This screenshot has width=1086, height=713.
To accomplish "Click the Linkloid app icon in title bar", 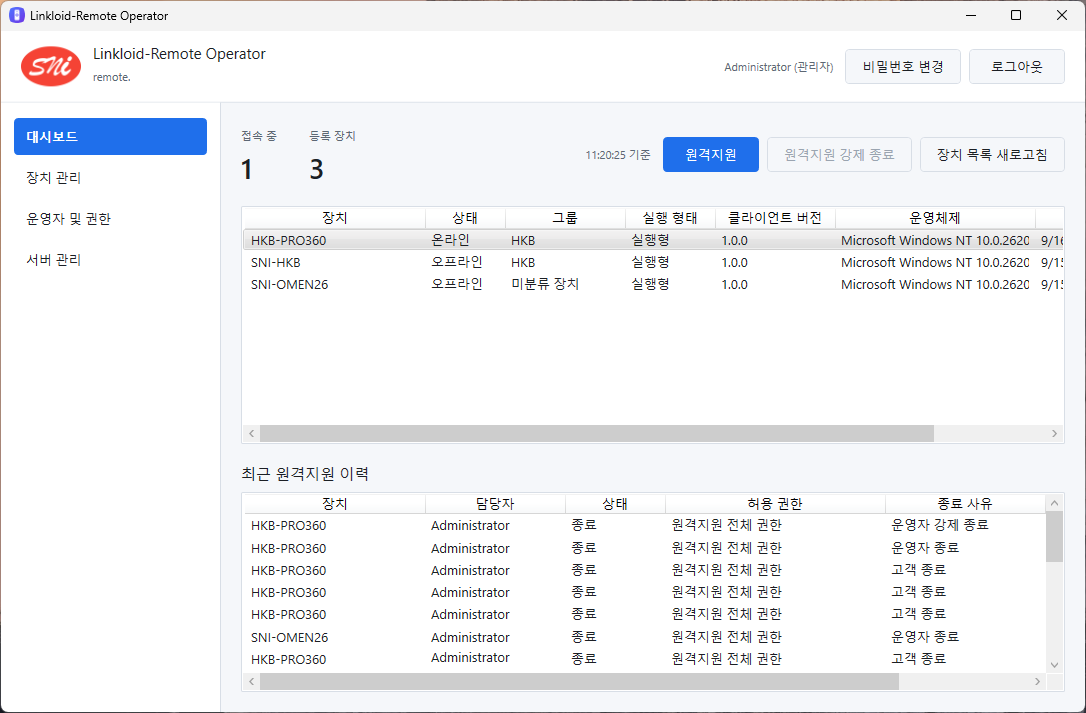I will 17,15.
